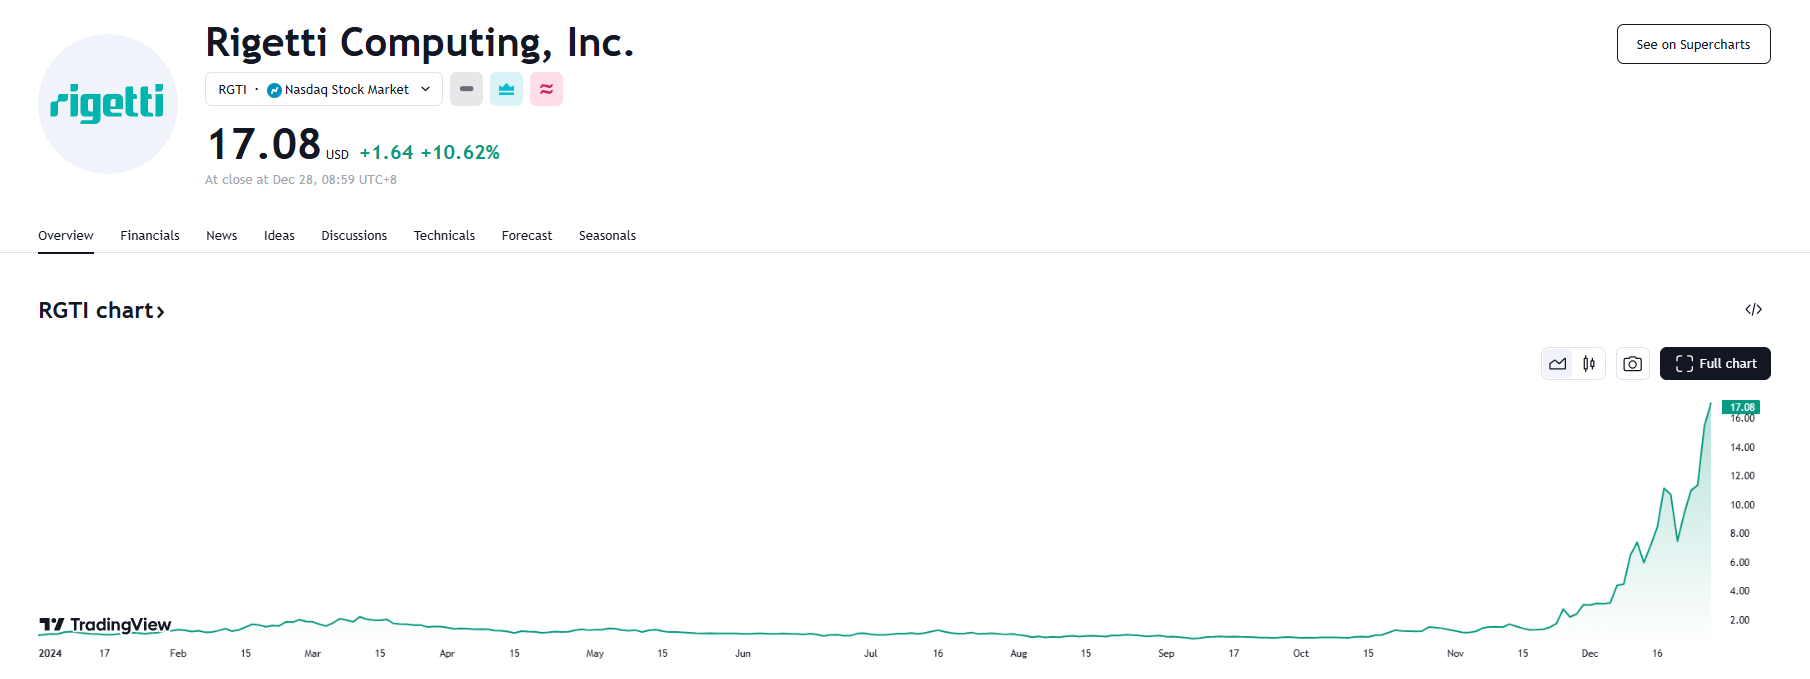
Task: Take a chart snapshot with camera icon
Action: click(x=1632, y=364)
